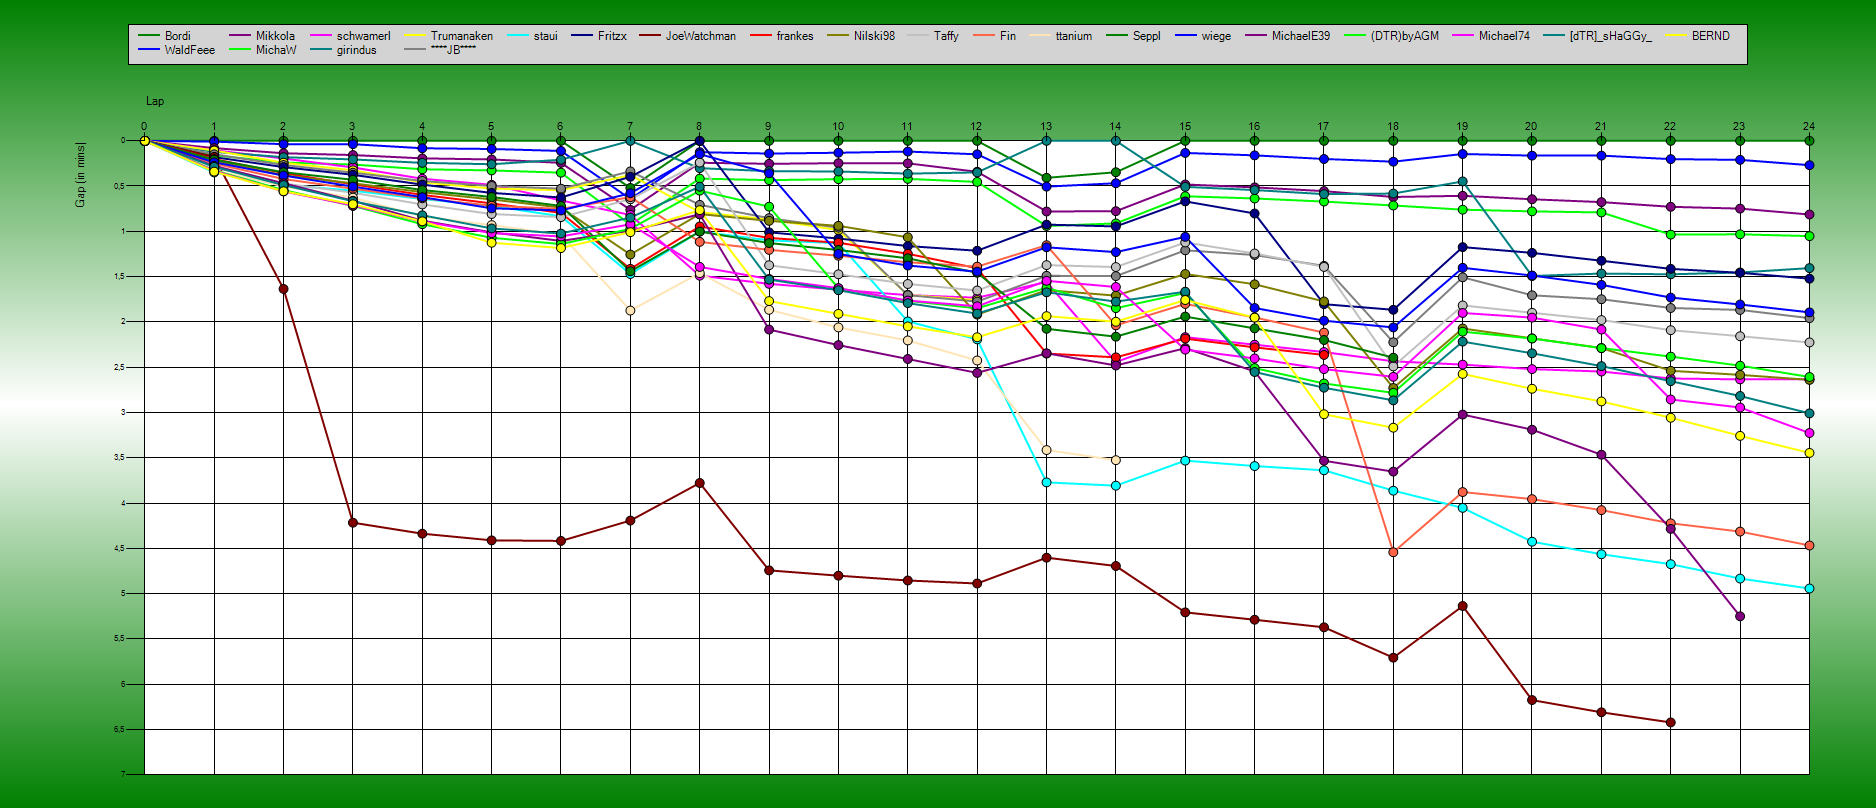
Task: Click the frankes legend entry
Action: pyautogui.click(x=794, y=36)
